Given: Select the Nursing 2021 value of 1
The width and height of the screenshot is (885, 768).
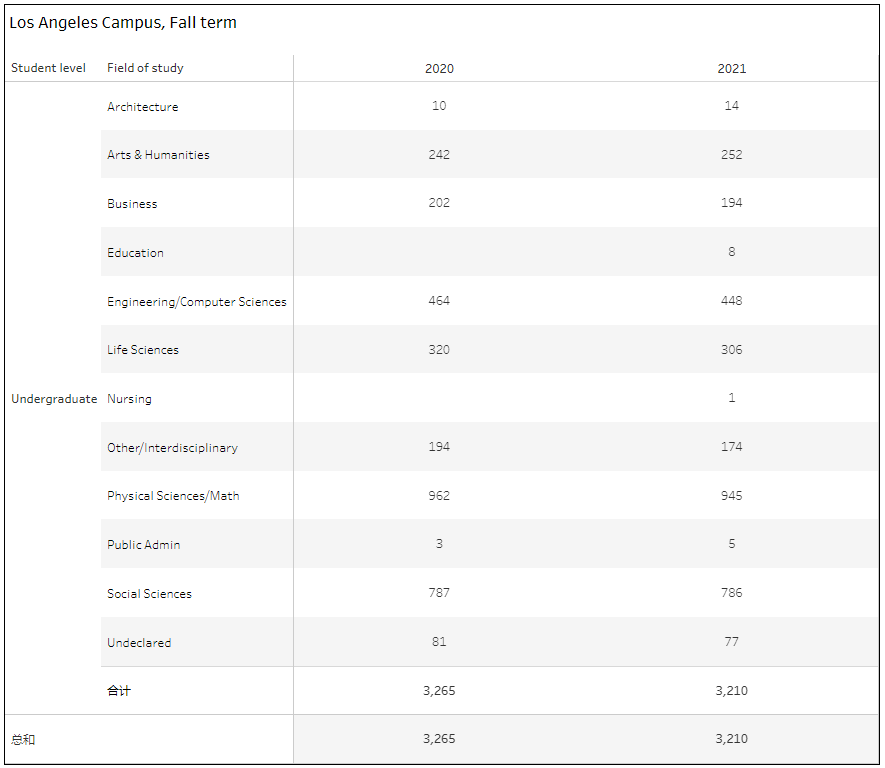Looking at the screenshot, I should (x=731, y=398).
